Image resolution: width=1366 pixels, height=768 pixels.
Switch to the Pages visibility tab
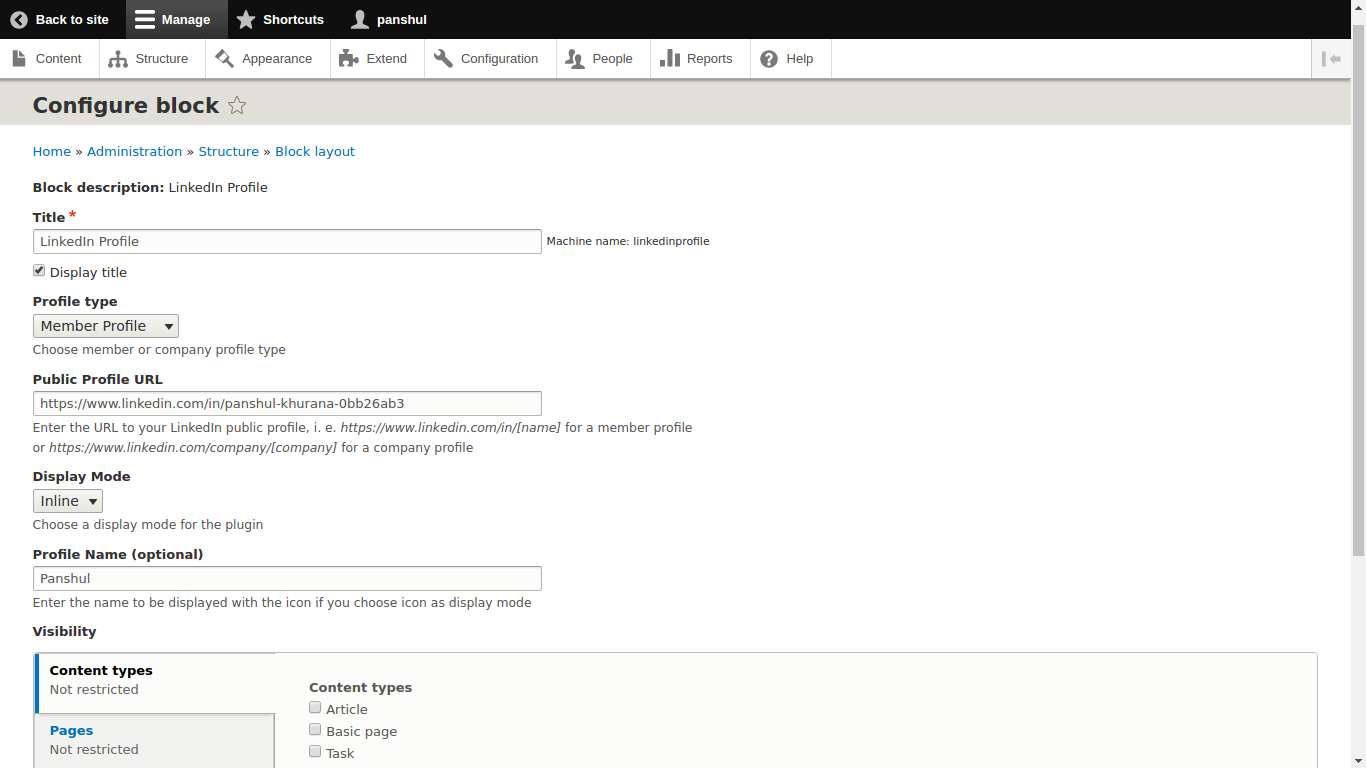[x=155, y=740]
